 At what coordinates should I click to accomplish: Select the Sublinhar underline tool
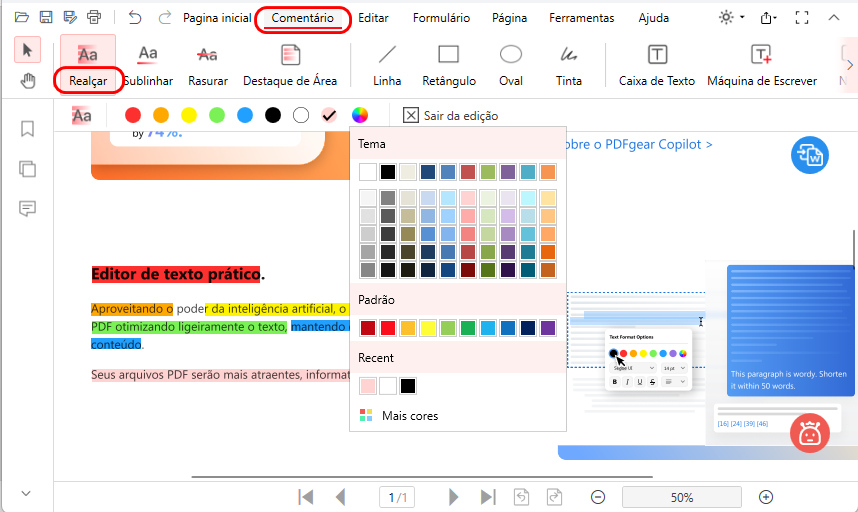point(148,66)
